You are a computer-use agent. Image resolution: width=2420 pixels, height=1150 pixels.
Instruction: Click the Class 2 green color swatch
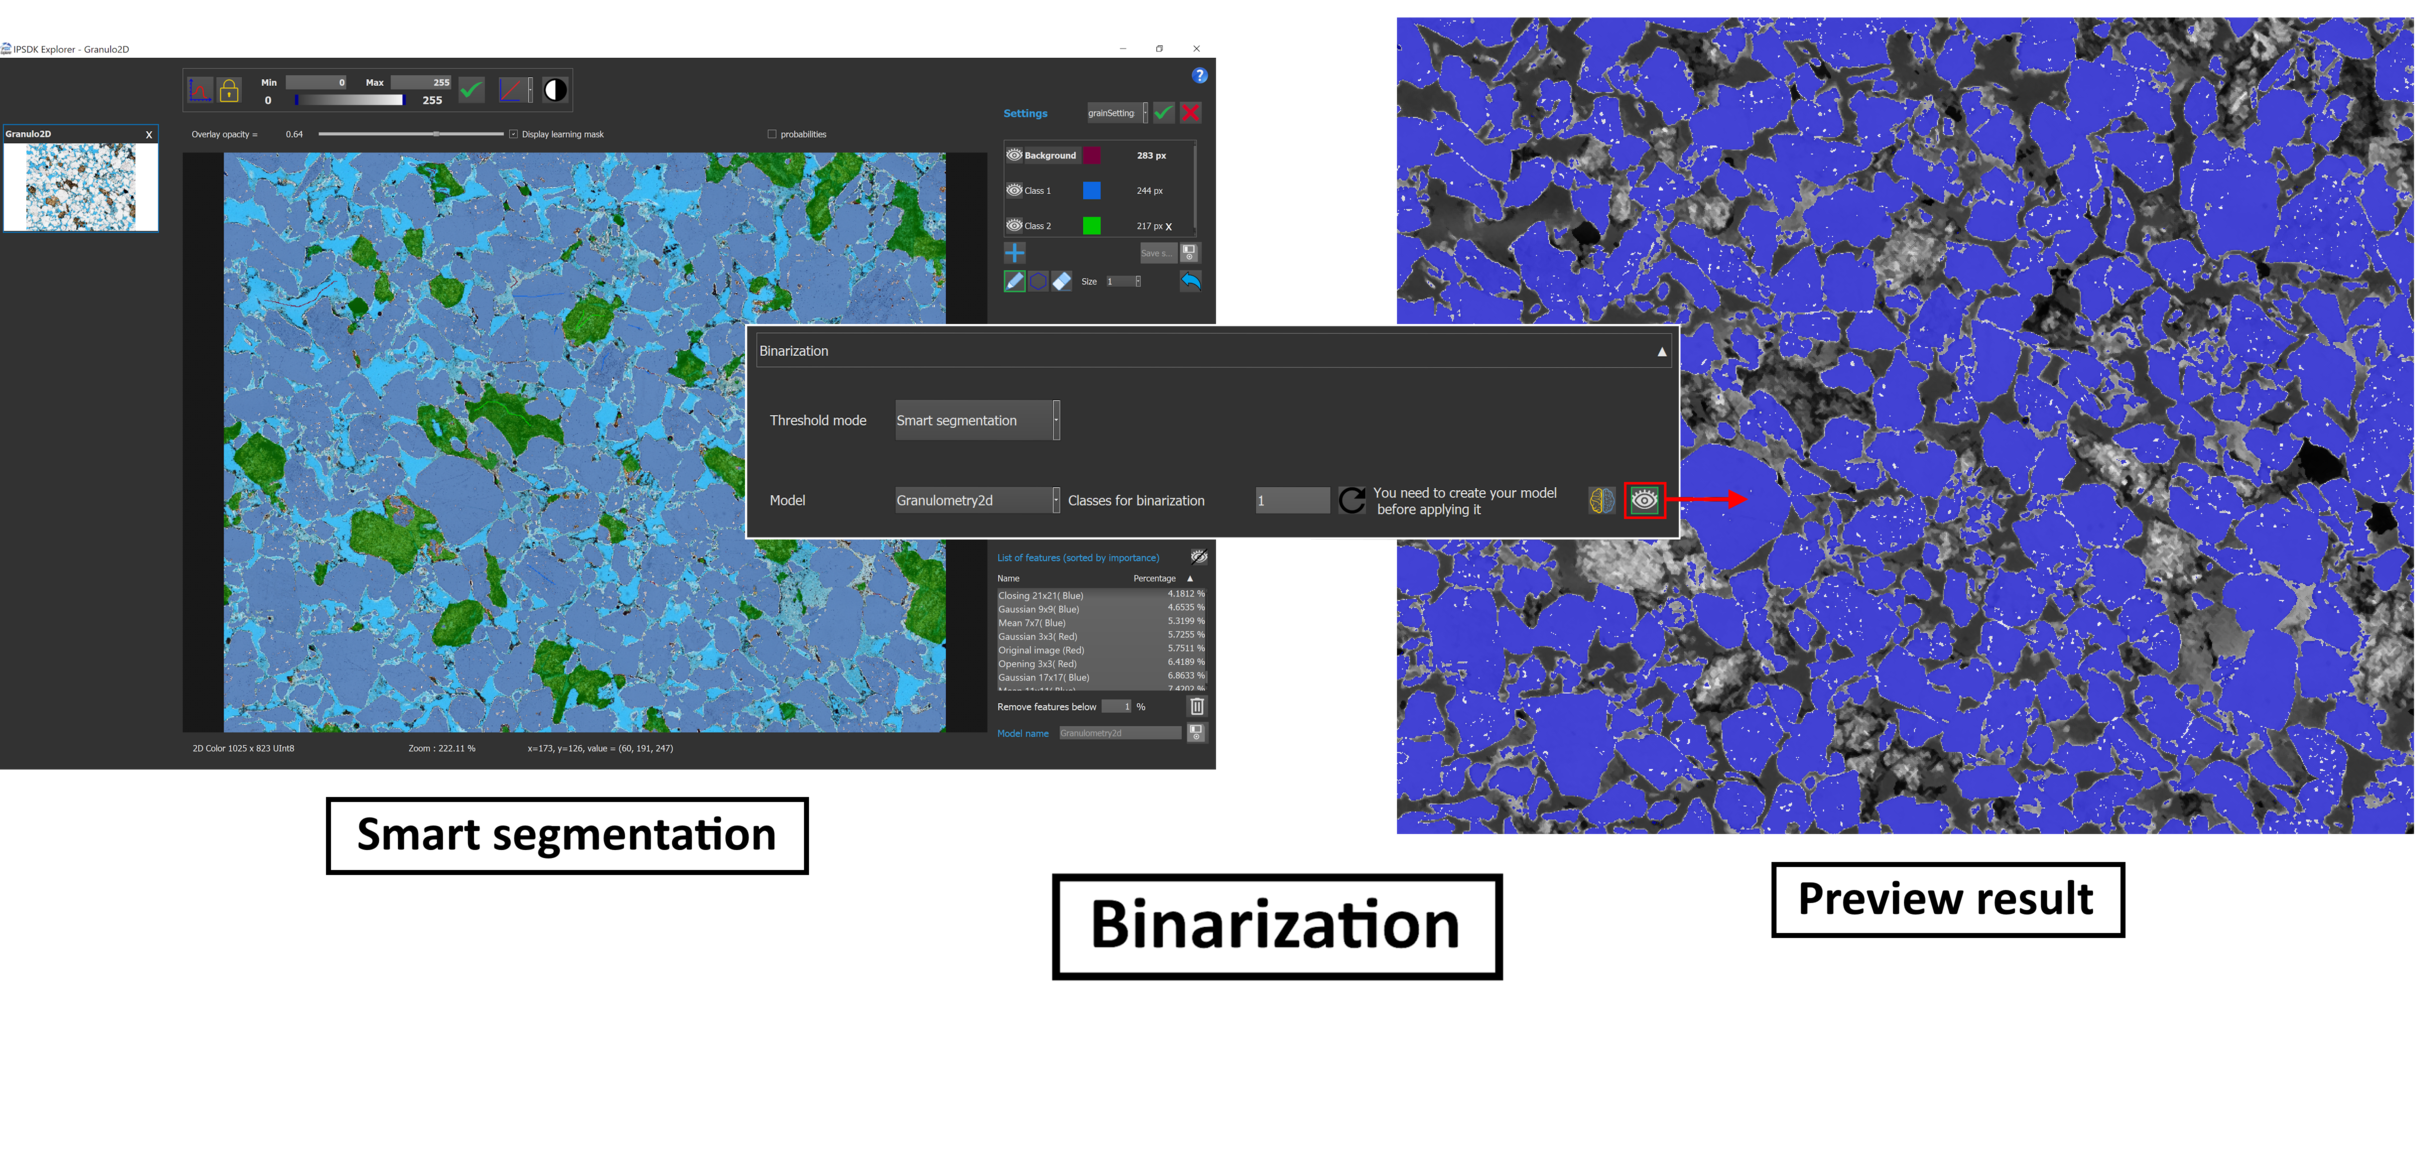point(1092,226)
